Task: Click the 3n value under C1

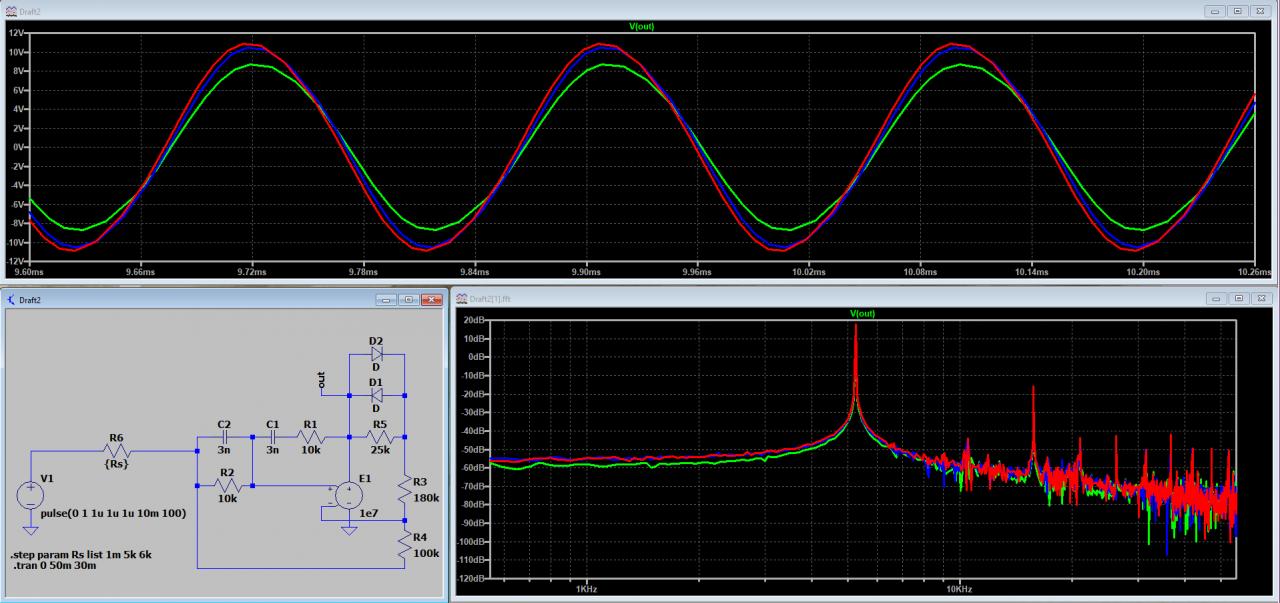Action: (x=272, y=450)
